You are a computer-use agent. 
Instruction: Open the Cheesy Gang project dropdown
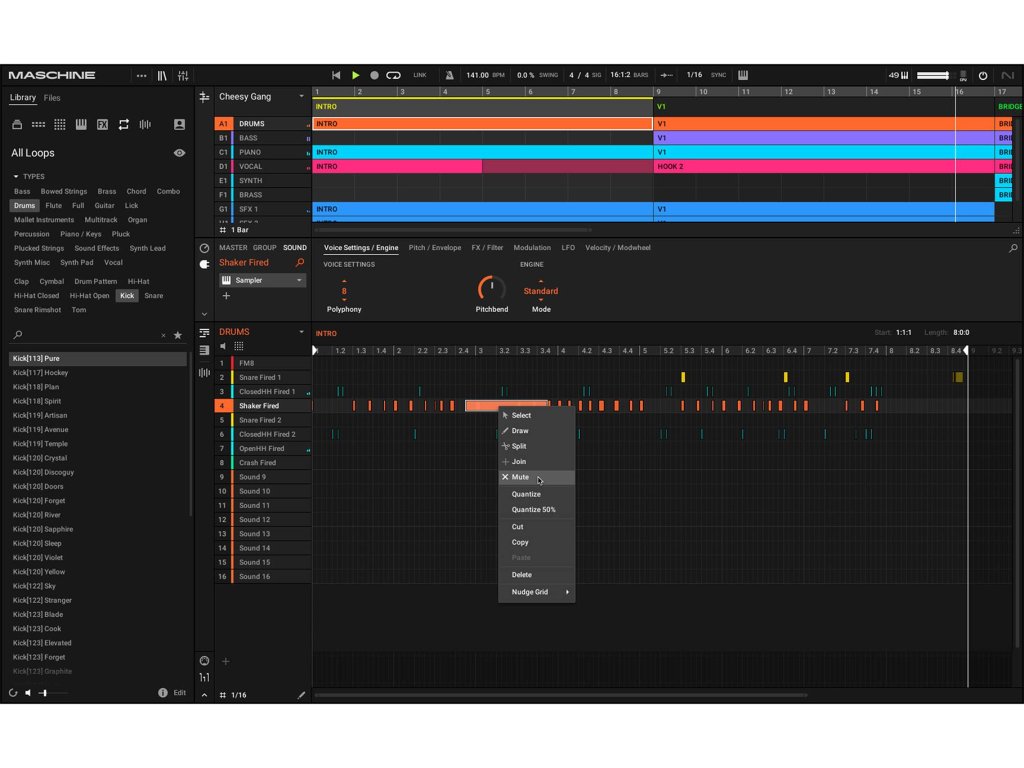pos(301,97)
